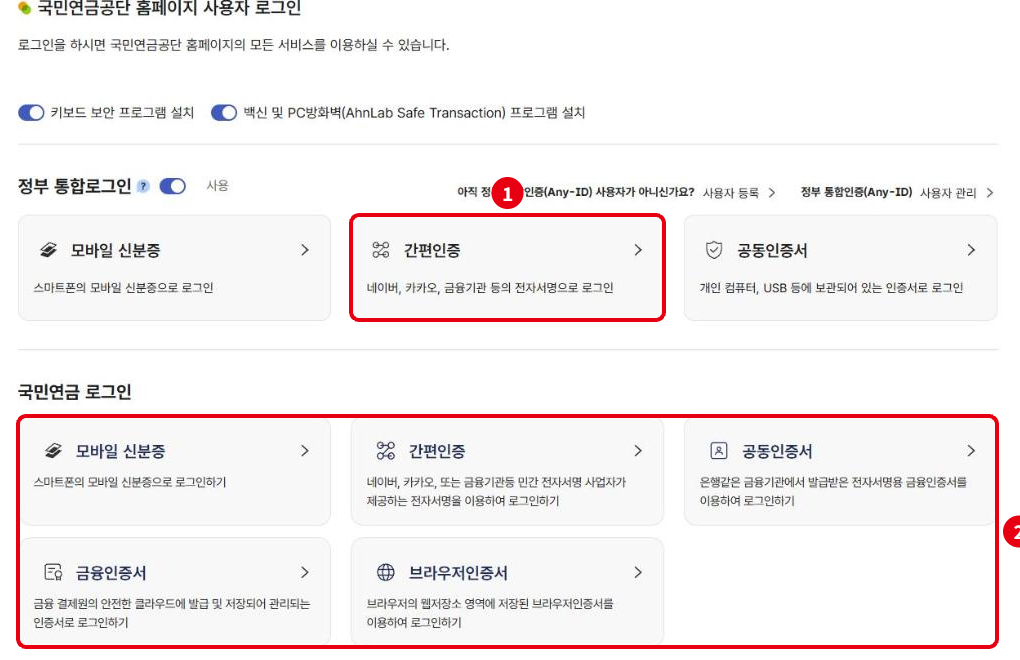Open chevron on 정부 통합로그인 공동인증서 card

click(971, 250)
